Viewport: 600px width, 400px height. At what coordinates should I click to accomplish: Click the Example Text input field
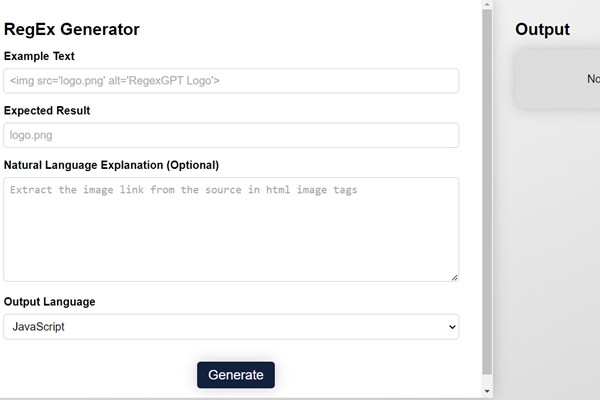[231, 81]
